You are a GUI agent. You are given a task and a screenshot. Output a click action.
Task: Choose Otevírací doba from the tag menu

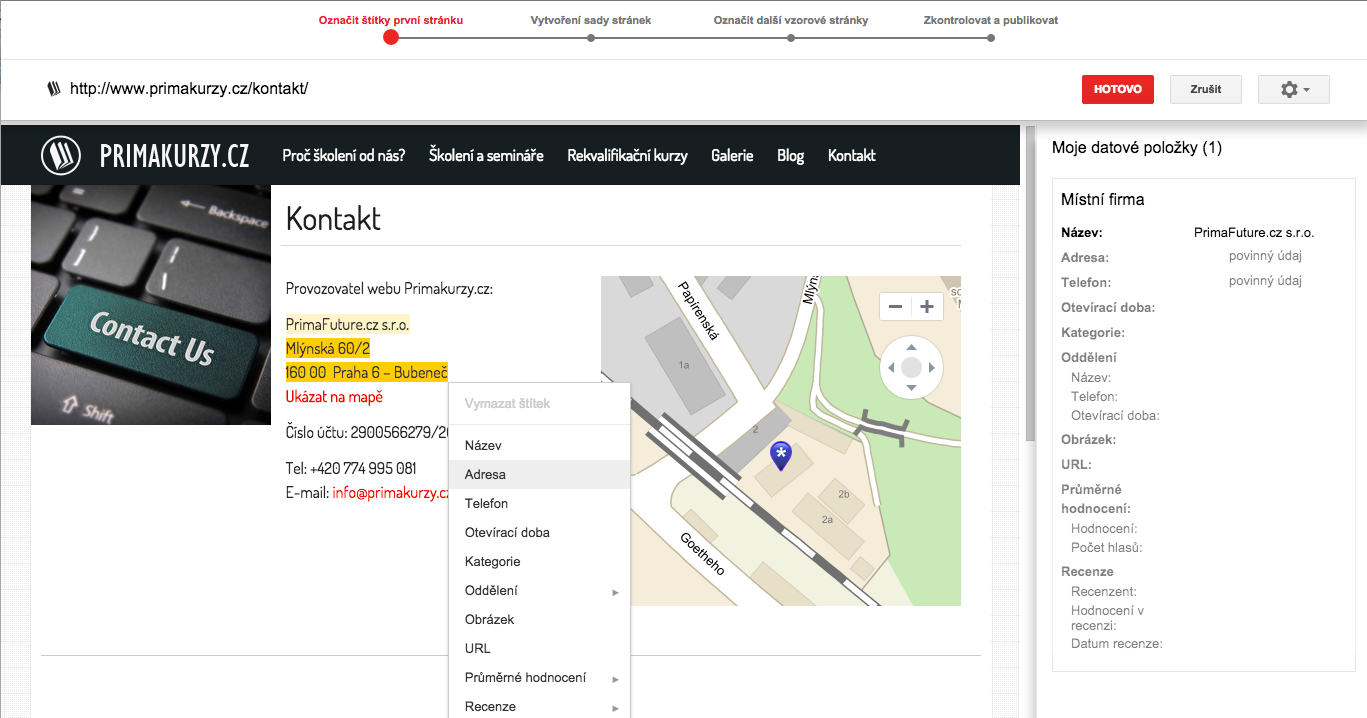[540, 533]
